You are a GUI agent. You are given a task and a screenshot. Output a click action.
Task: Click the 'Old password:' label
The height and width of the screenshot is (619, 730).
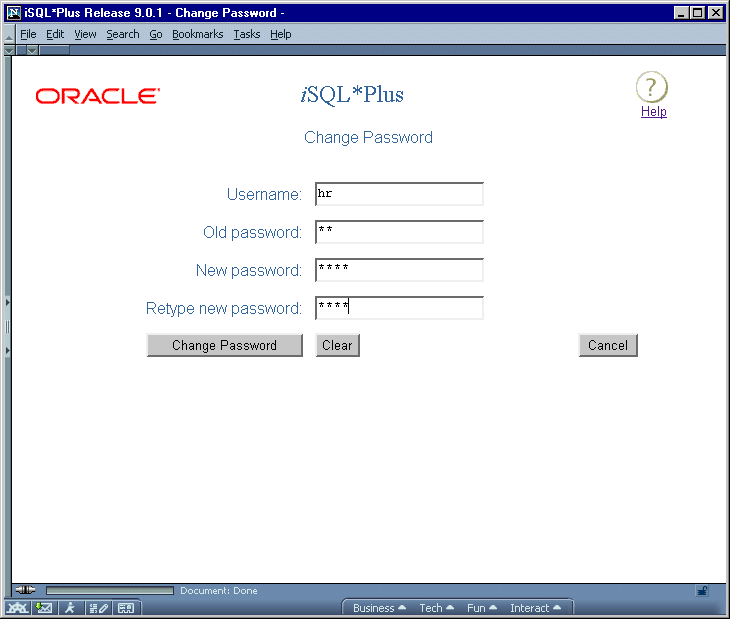tap(252, 232)
